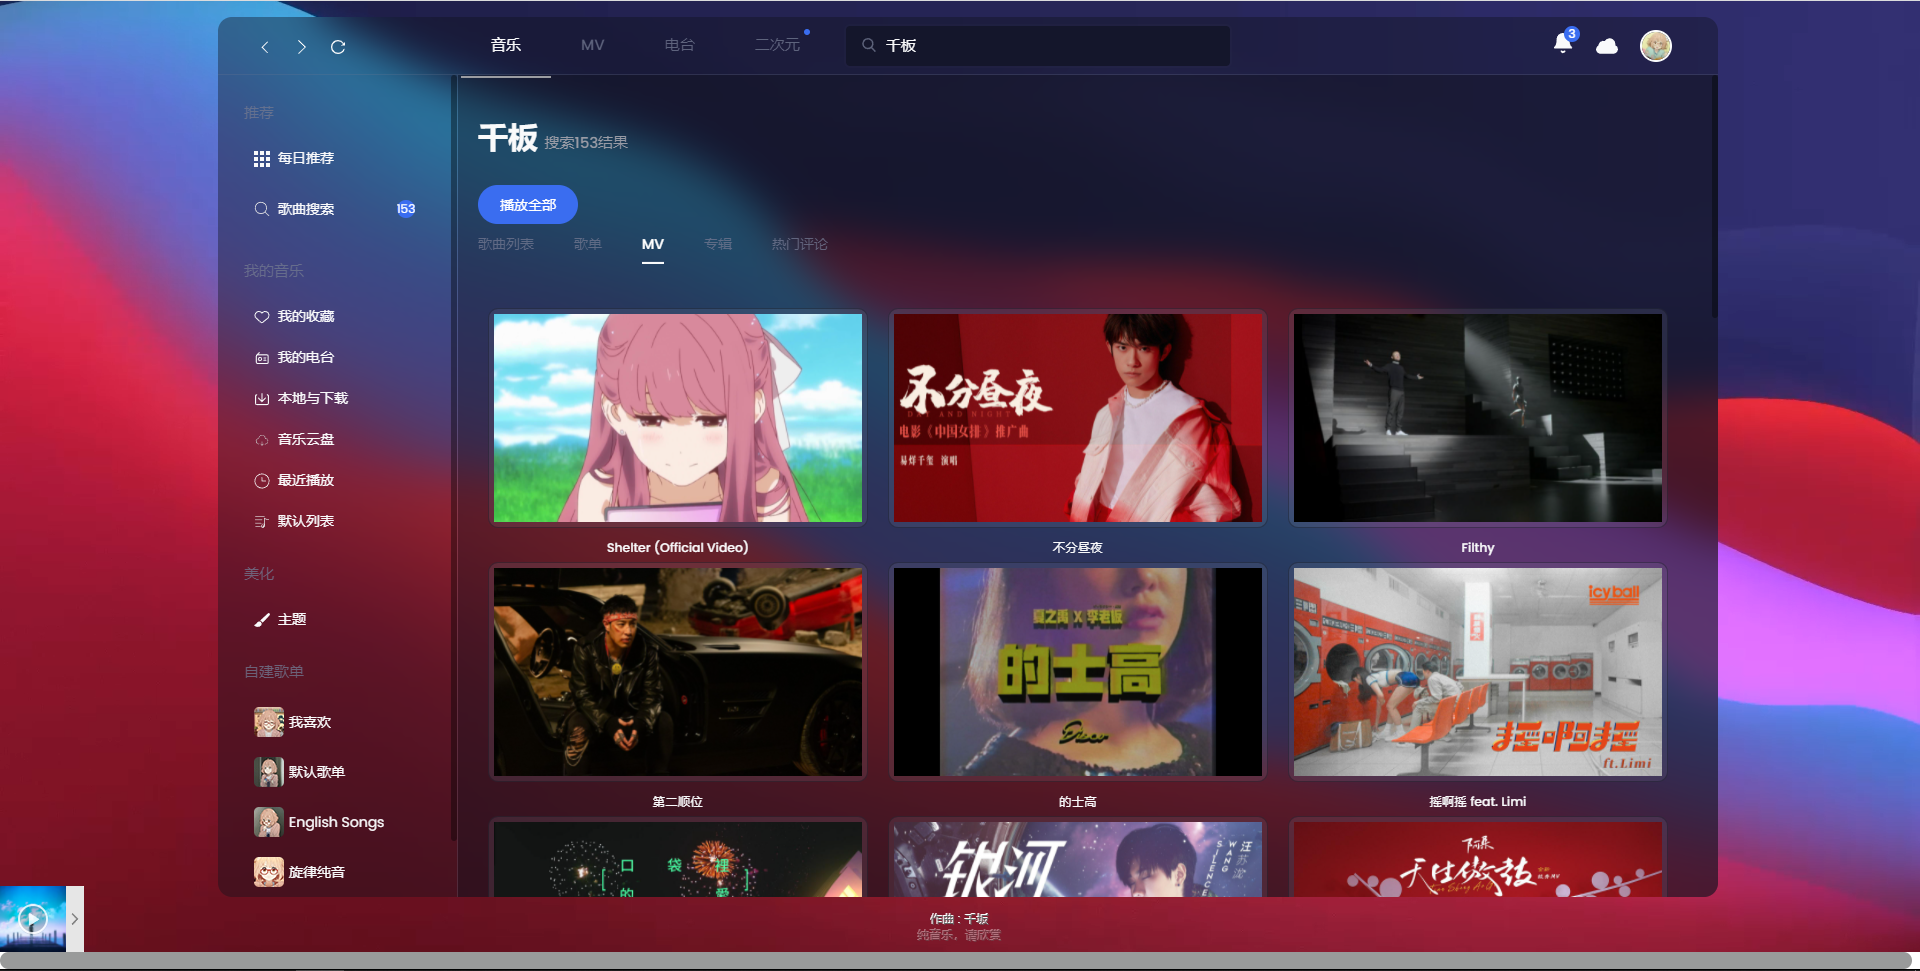Select the 歌曲列表 results tab
This screenshot has height=971, width=1920.
click(506, 244)
